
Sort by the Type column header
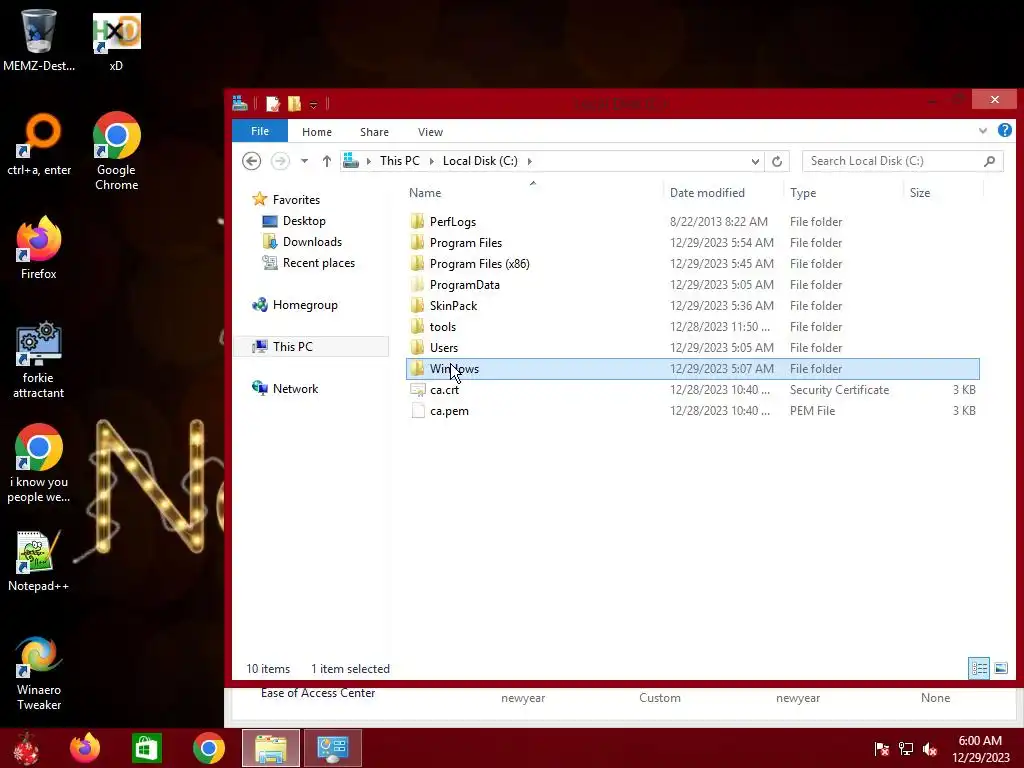tap(843, 193)
